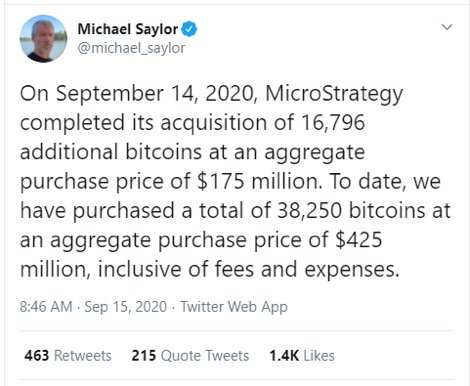Screen dimensions: 470x386
Task: Click the blue verified badge
Action: point(189,29)
